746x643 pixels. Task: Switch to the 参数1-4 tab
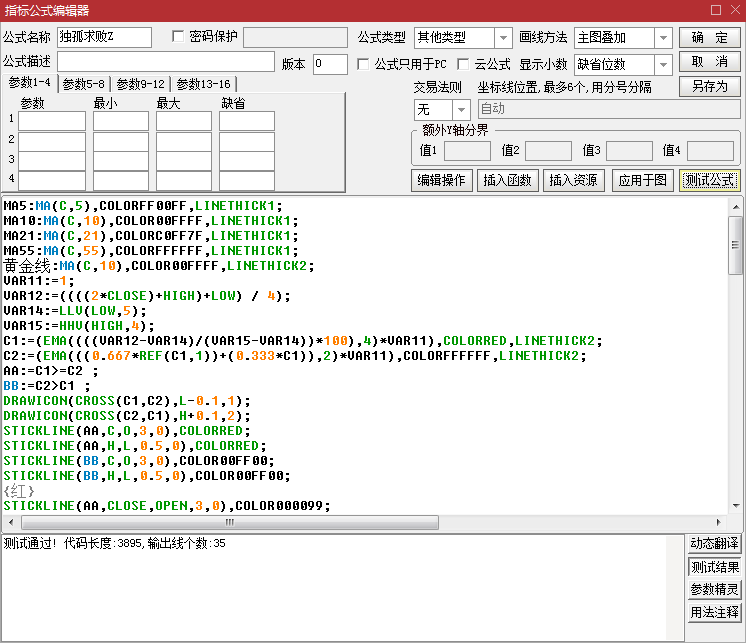point(29,83)
